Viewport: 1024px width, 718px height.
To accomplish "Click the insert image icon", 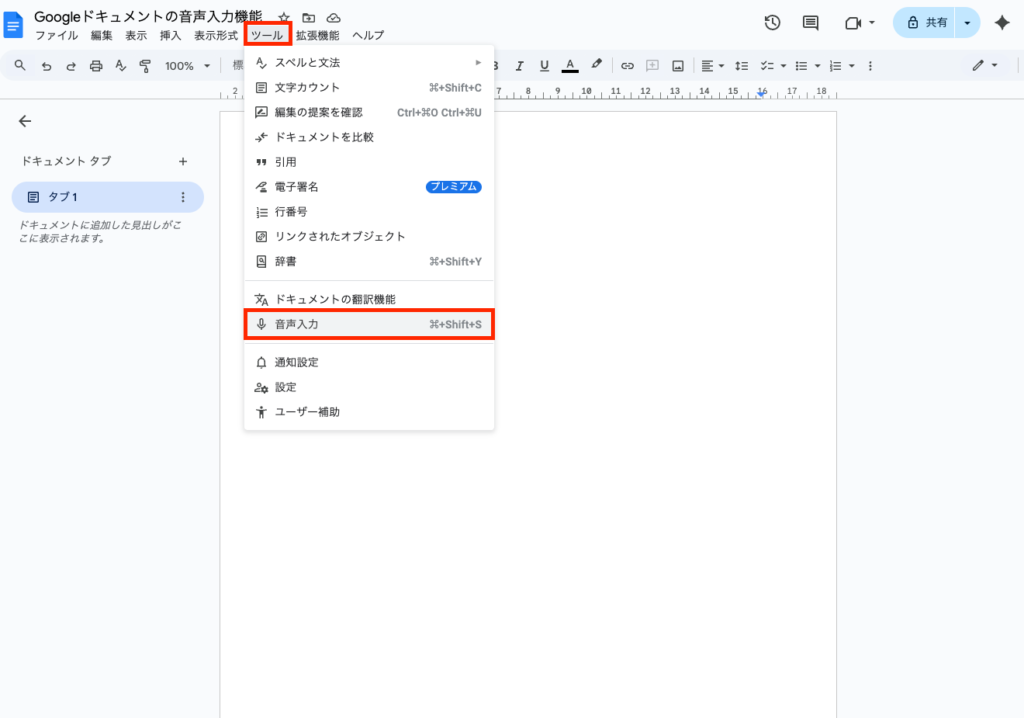I will coord(678,66).
